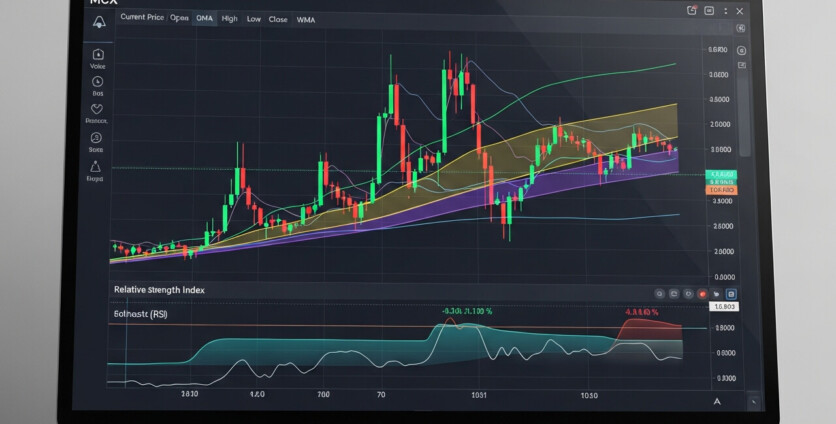Click the notification icon with red dot

692,10
